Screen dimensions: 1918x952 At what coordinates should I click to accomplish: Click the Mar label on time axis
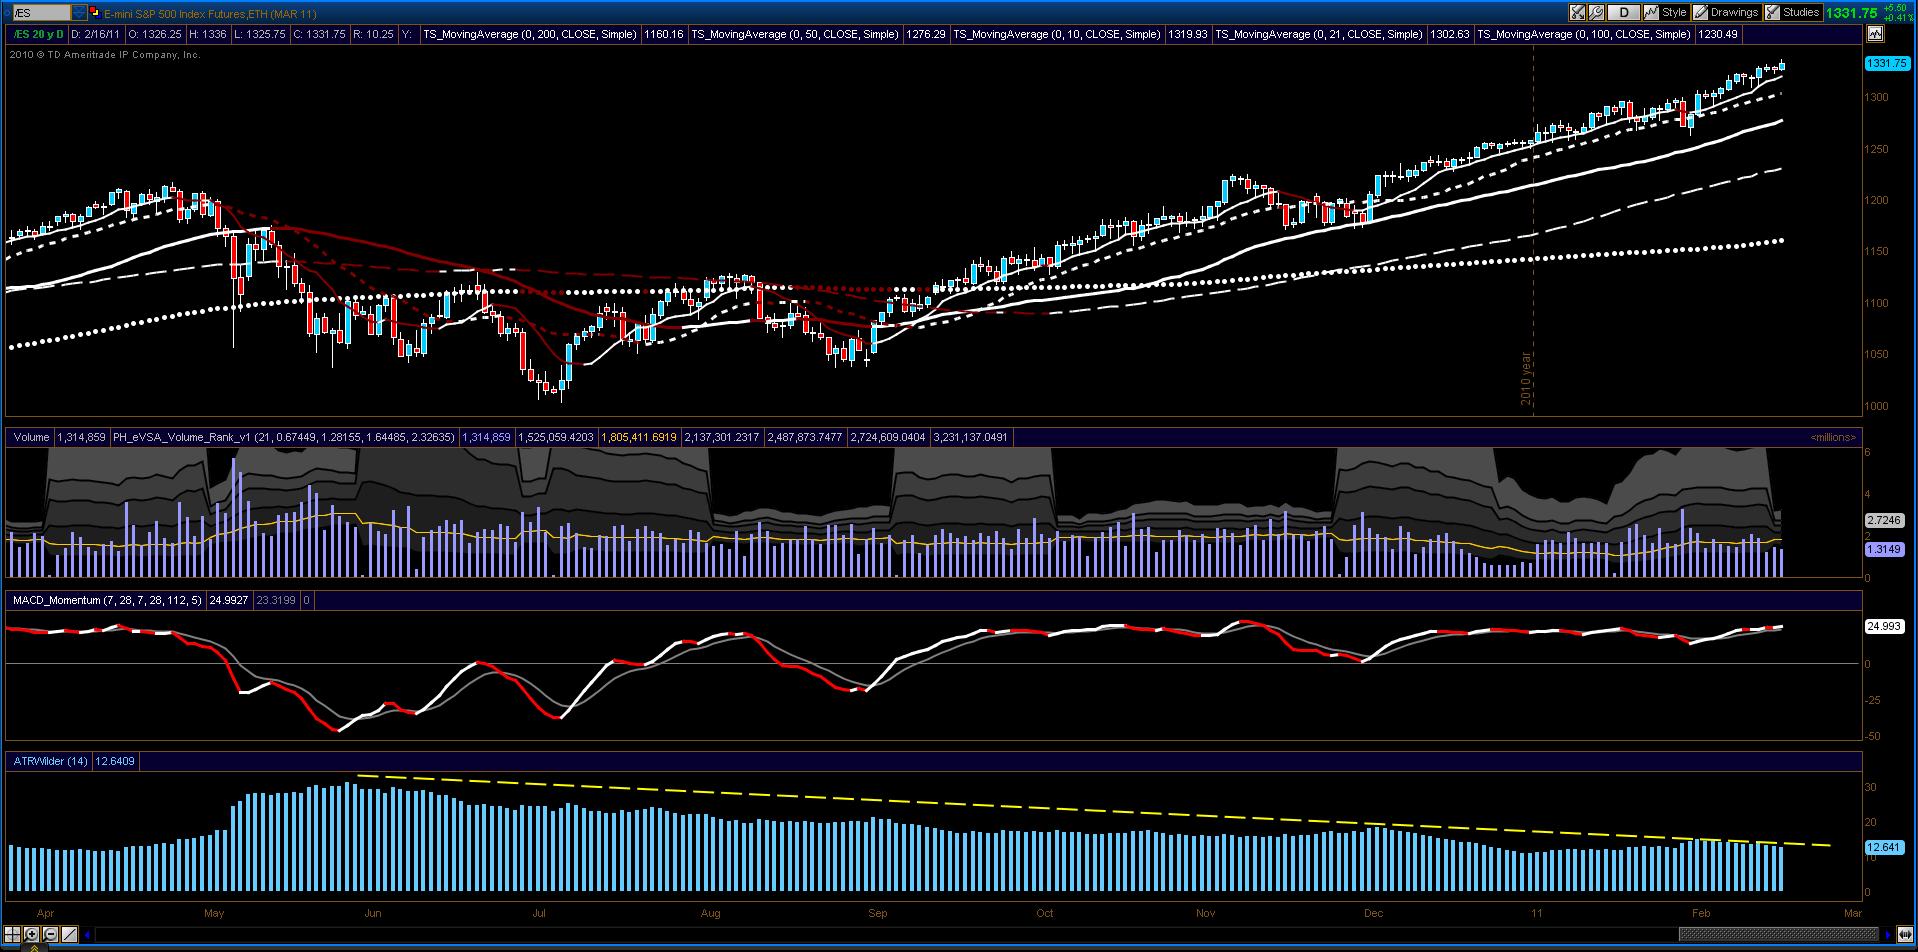pos(1852,913)
